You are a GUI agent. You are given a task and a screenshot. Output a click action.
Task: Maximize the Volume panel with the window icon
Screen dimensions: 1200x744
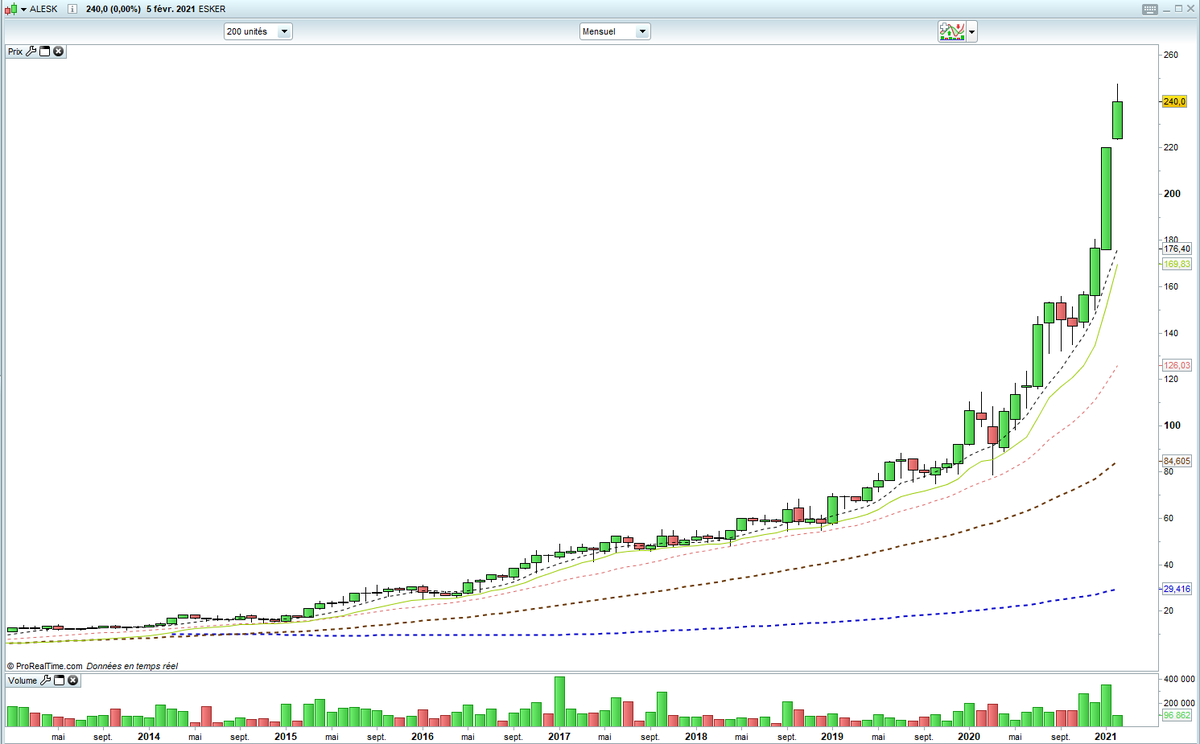tap(59, 680)
